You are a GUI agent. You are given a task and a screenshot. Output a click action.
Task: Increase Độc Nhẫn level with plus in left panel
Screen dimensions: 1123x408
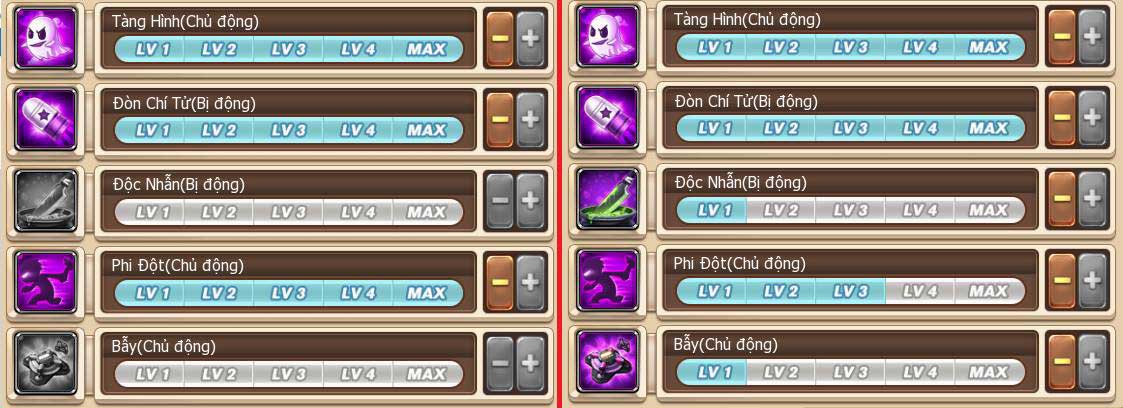pyautogui.click(x=531, y=201)
